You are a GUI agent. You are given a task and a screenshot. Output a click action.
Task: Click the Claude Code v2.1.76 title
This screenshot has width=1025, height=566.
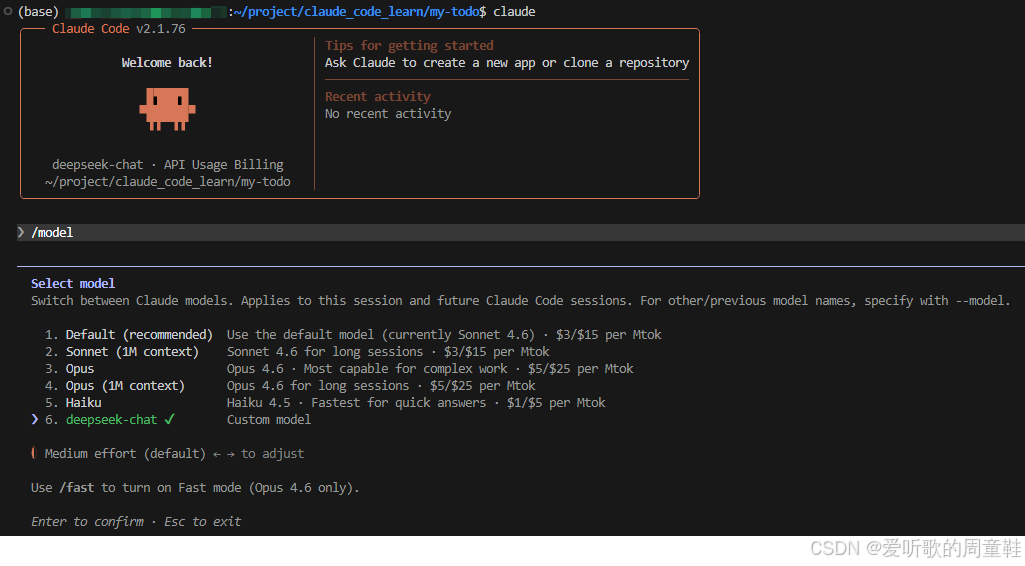click(119, 29)
